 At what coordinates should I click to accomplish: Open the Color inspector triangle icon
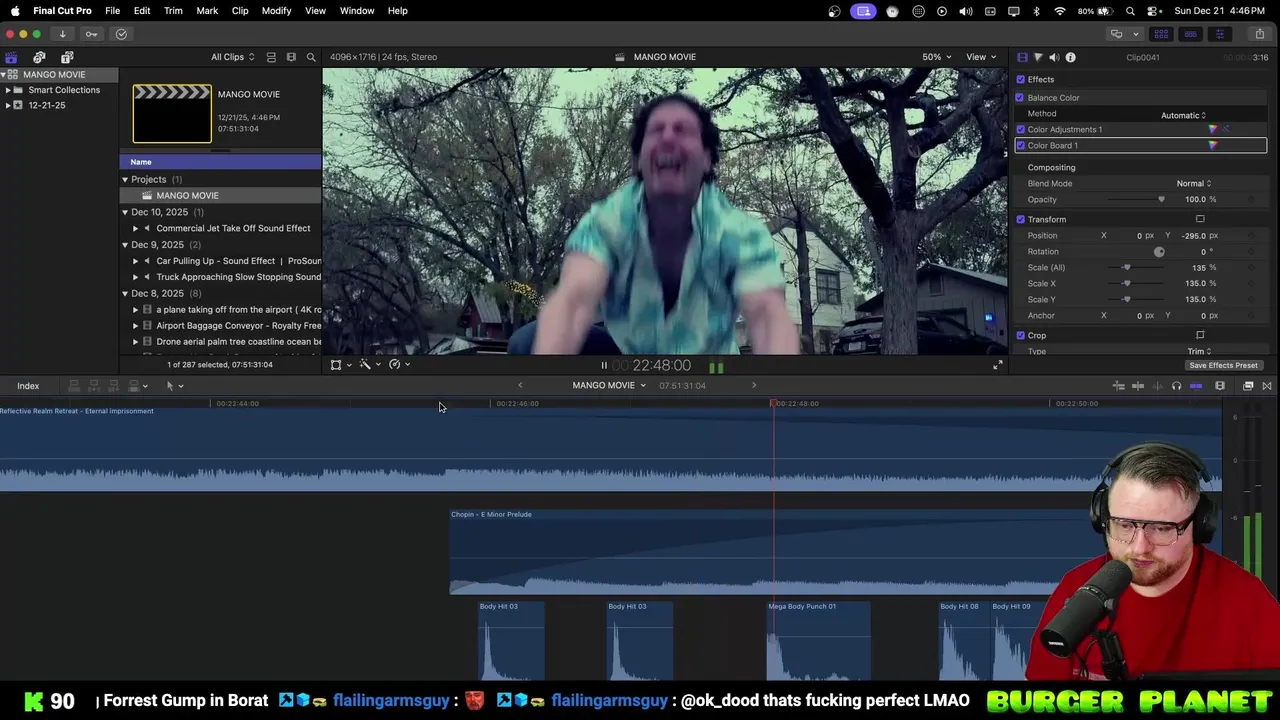click(x=1038, y=58)
